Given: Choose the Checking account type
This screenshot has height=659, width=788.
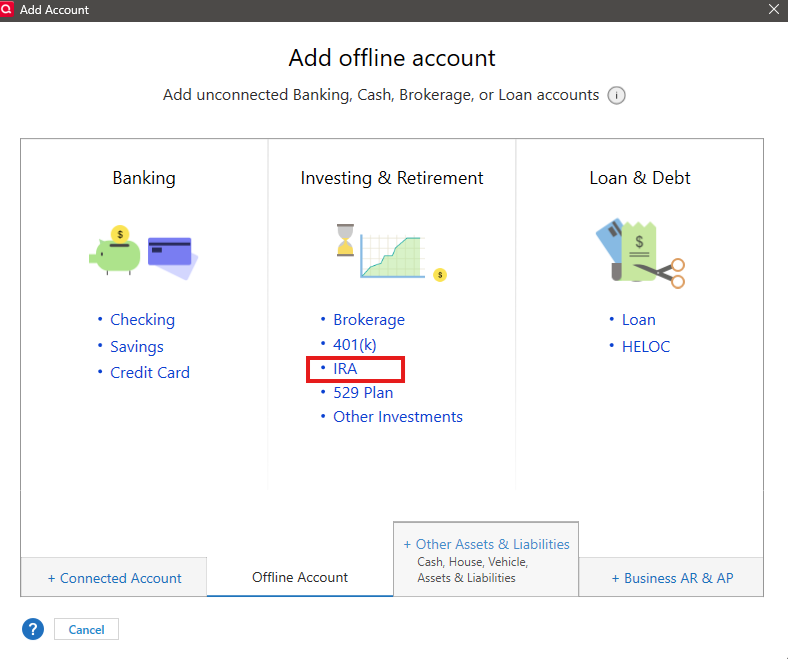Looking at the screenshot, I should [142, 320].
